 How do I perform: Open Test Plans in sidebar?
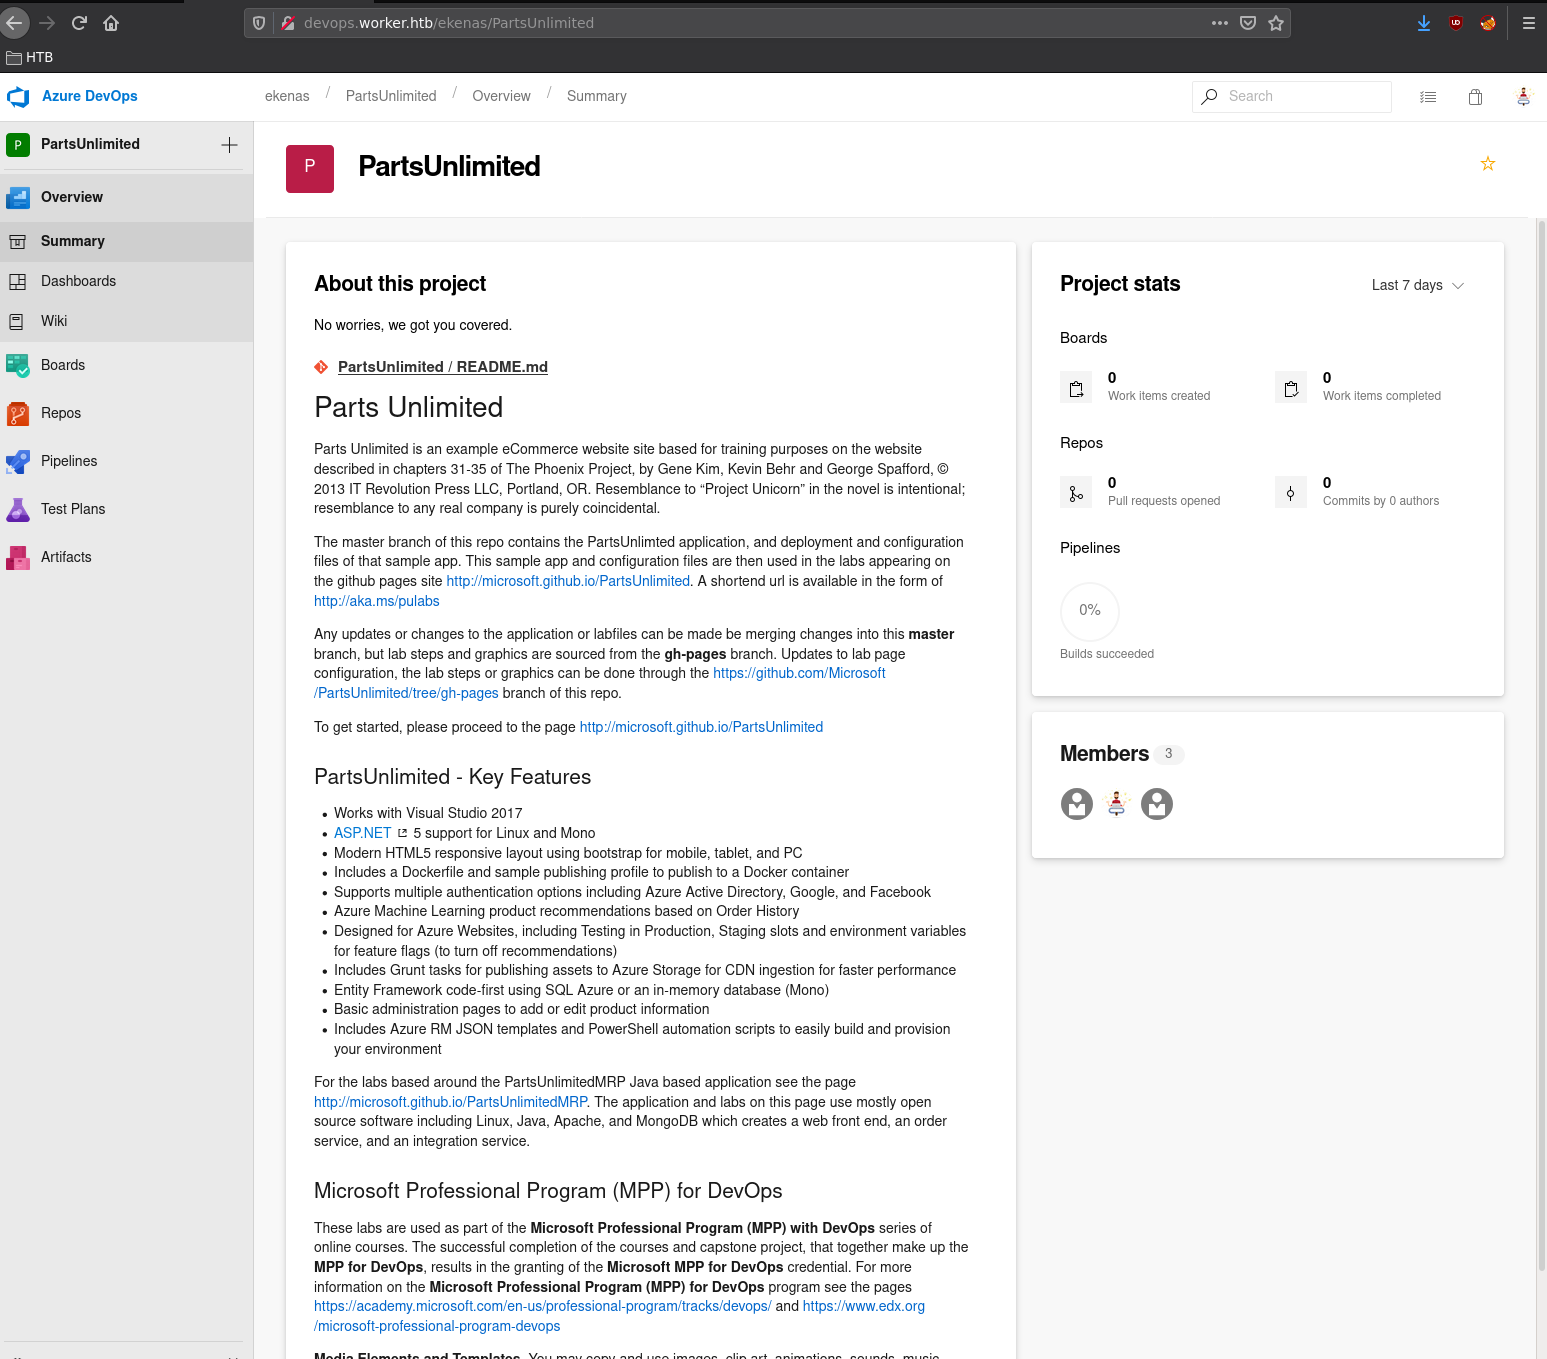coord(126,509)
